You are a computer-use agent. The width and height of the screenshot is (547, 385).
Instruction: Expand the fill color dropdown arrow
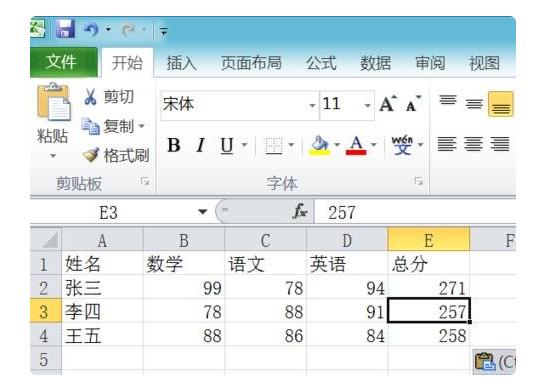tap(337, 144)
